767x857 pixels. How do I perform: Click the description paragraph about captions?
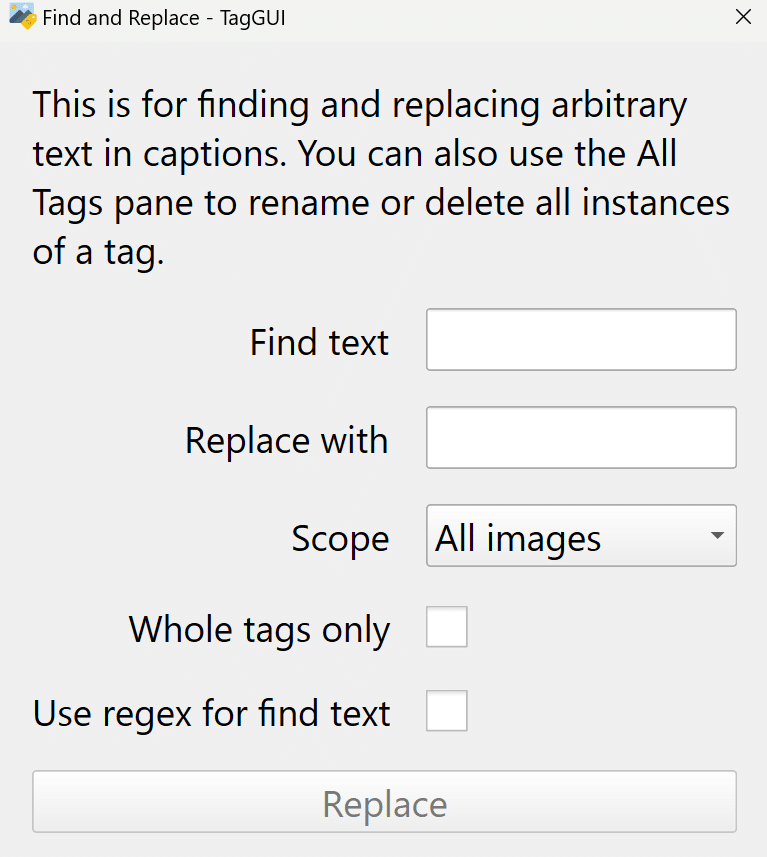381,178
